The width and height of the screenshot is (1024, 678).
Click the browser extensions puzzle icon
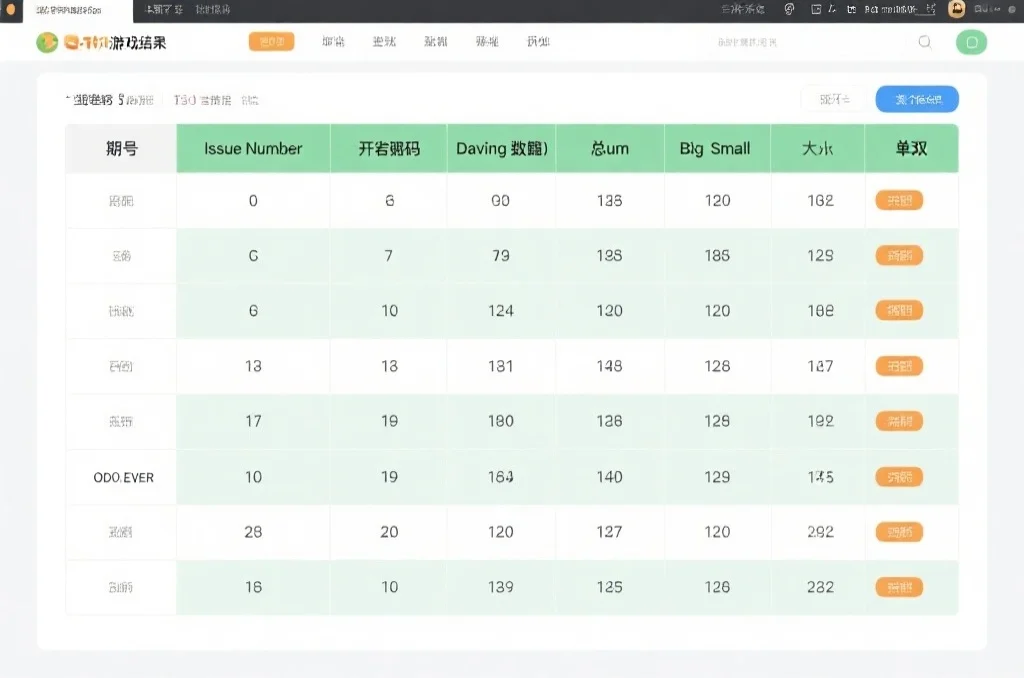click(788, 9)
